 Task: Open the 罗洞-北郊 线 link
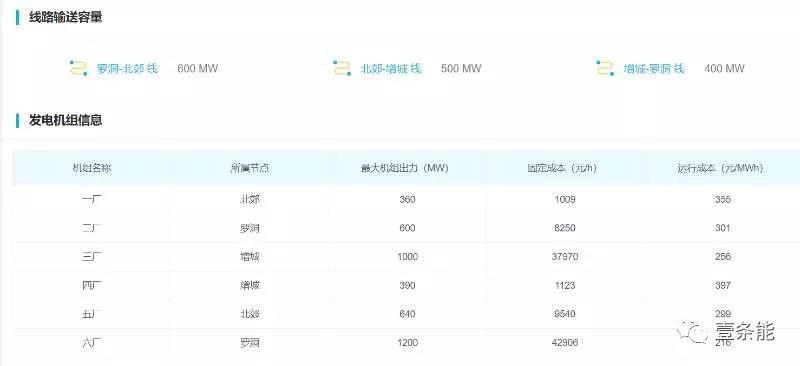127,68
